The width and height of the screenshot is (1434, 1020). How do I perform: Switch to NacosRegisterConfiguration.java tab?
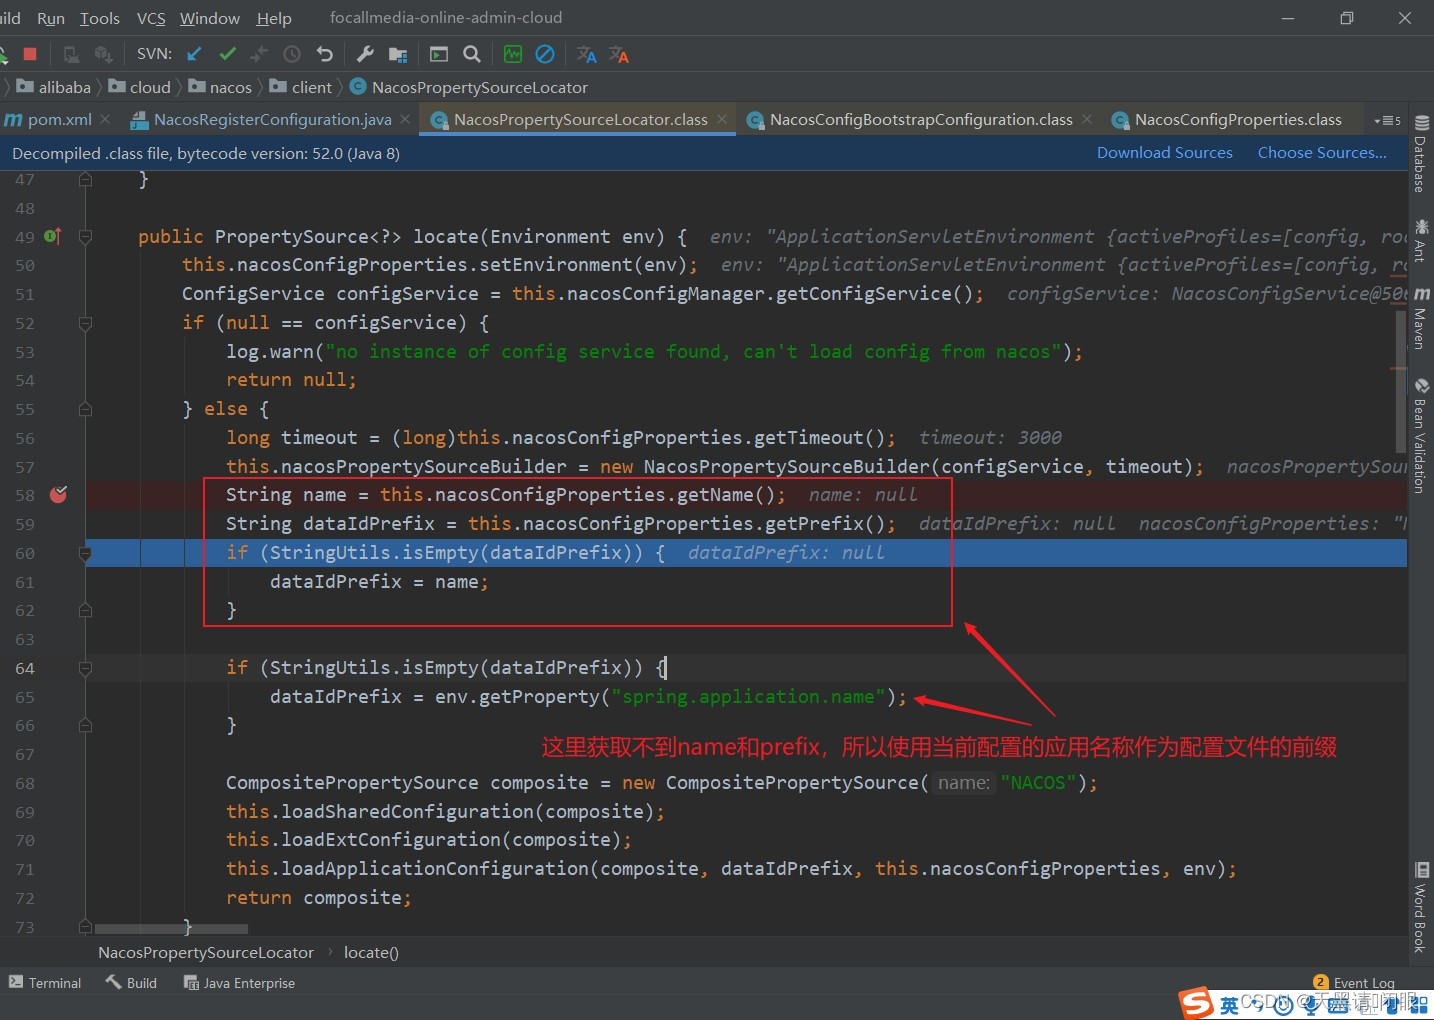coord(272,119)
